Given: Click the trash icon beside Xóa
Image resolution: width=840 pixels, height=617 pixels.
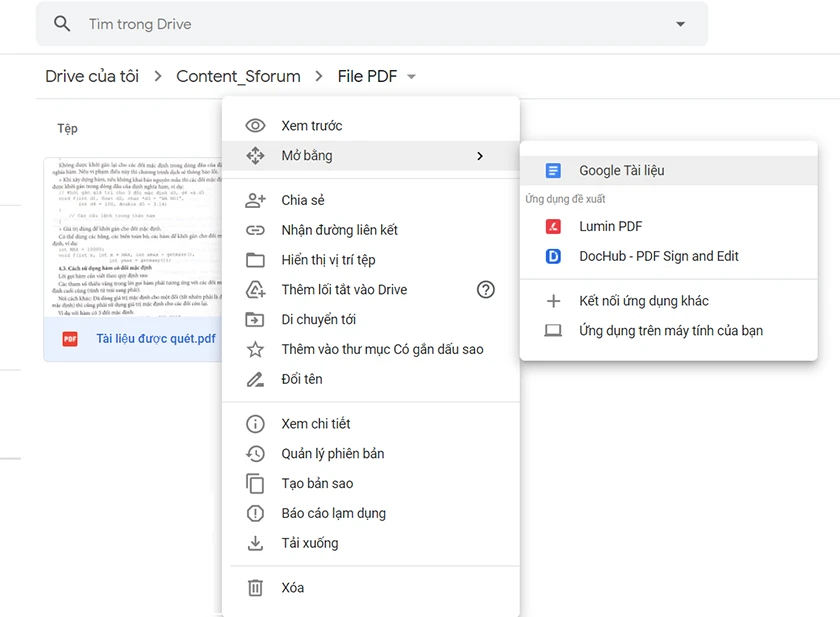Looking at the screenshot, I should coord(255,588).
